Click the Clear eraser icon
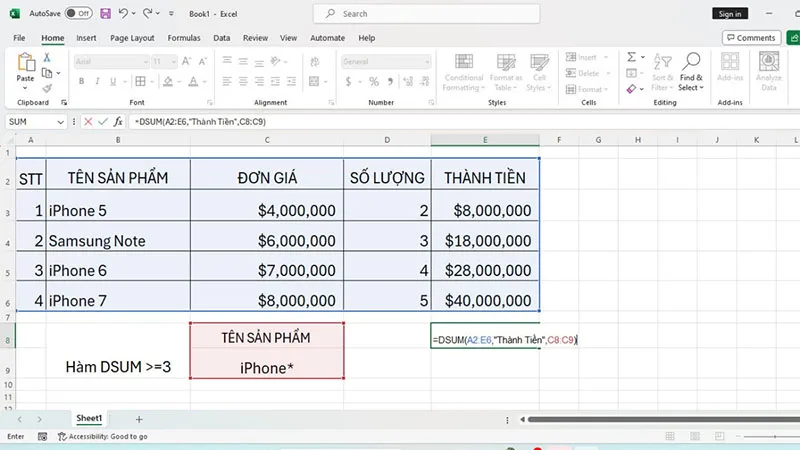The width and height of the screenshot is (800, 450). click(632, 89)
